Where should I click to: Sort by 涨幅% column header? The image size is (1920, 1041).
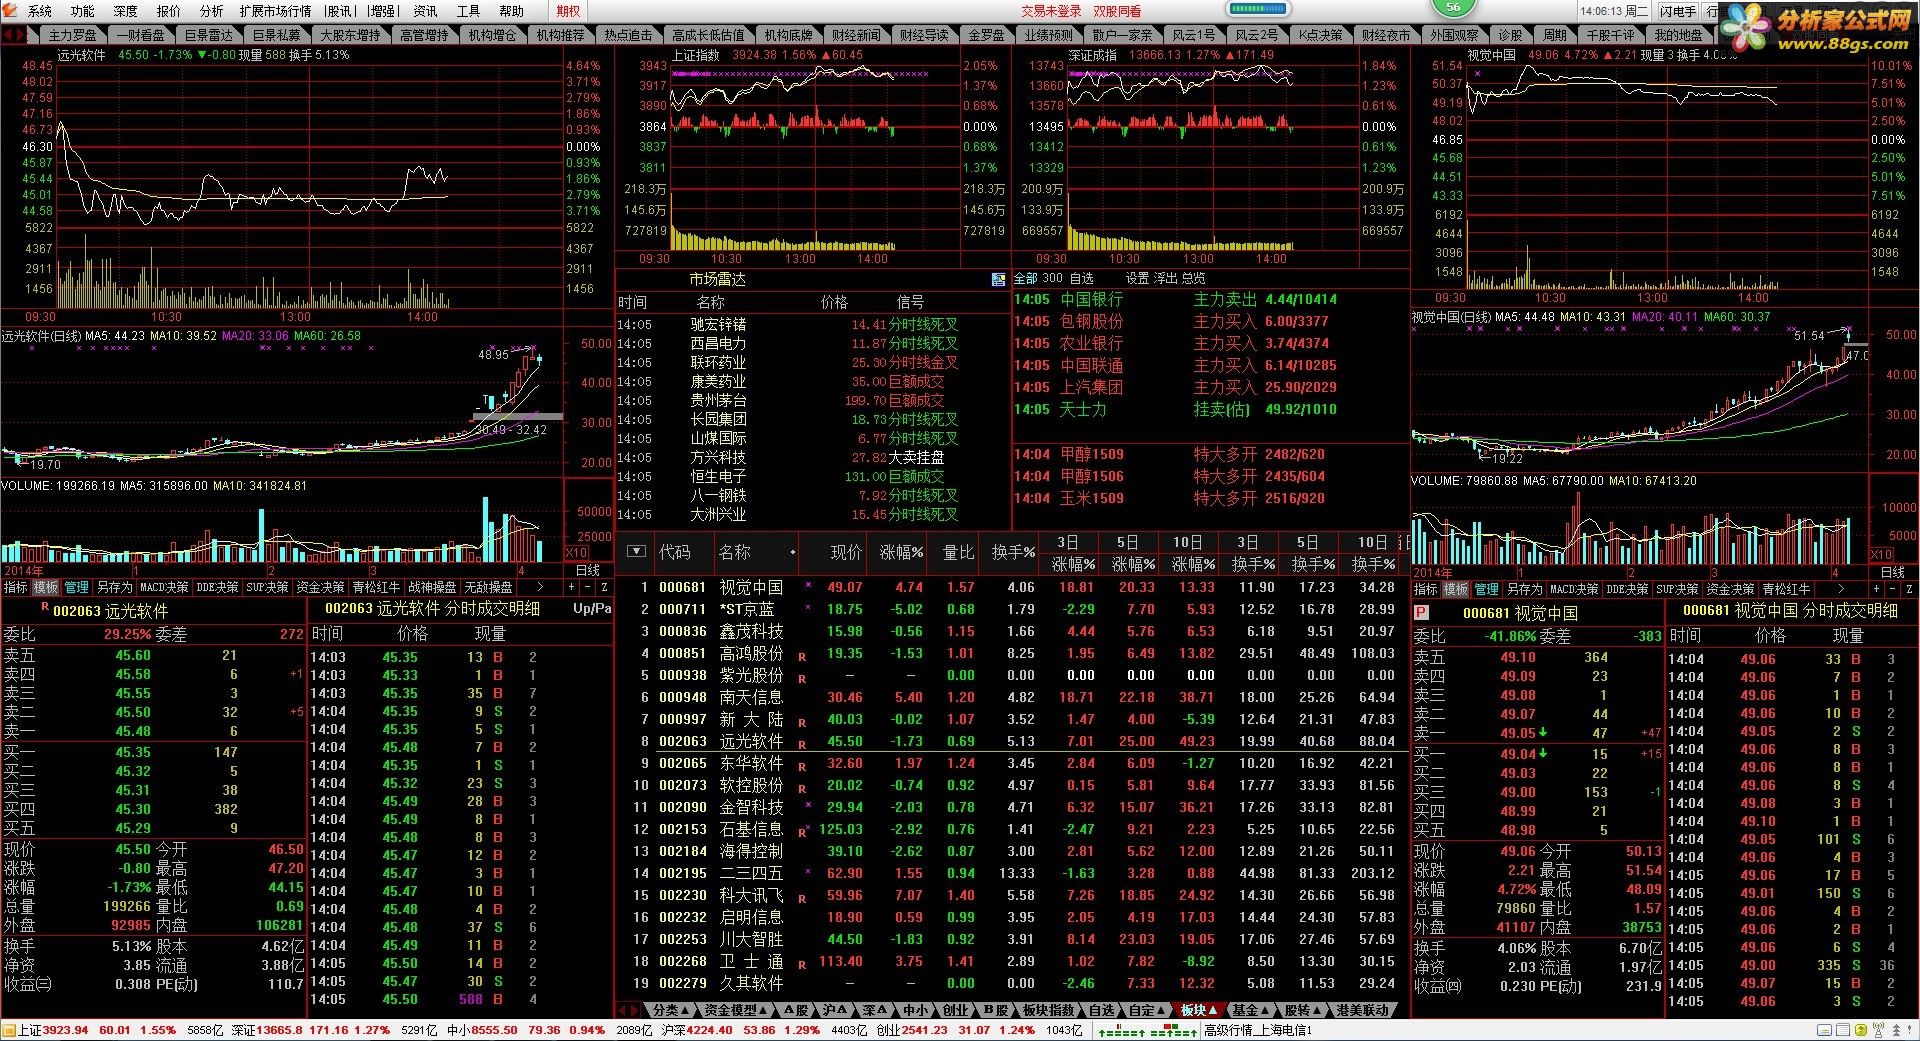point(901,552)
